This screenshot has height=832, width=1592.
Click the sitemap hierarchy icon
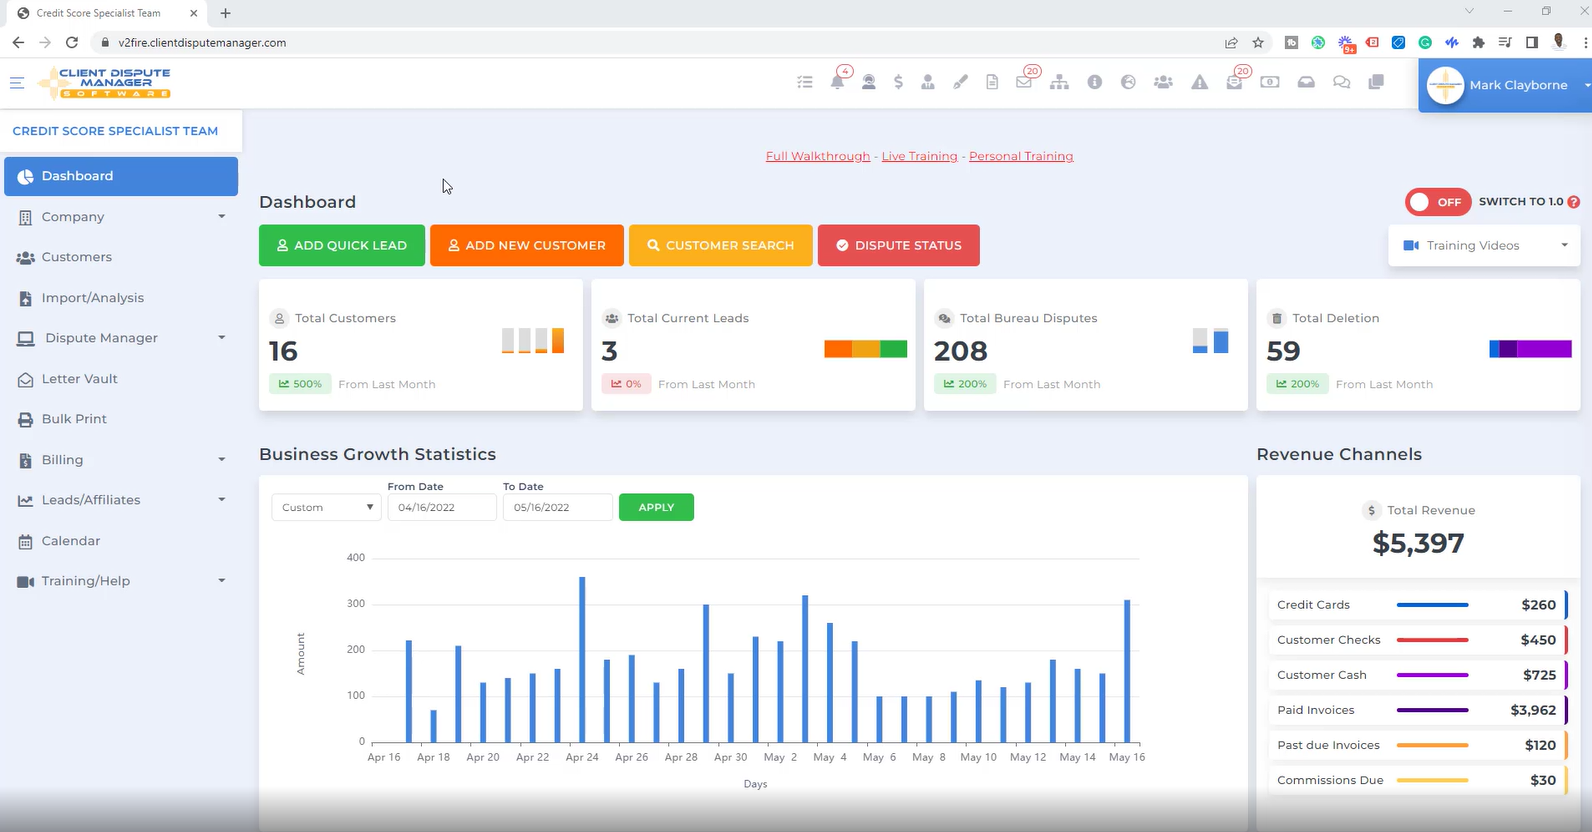(x=1059, y=83)
